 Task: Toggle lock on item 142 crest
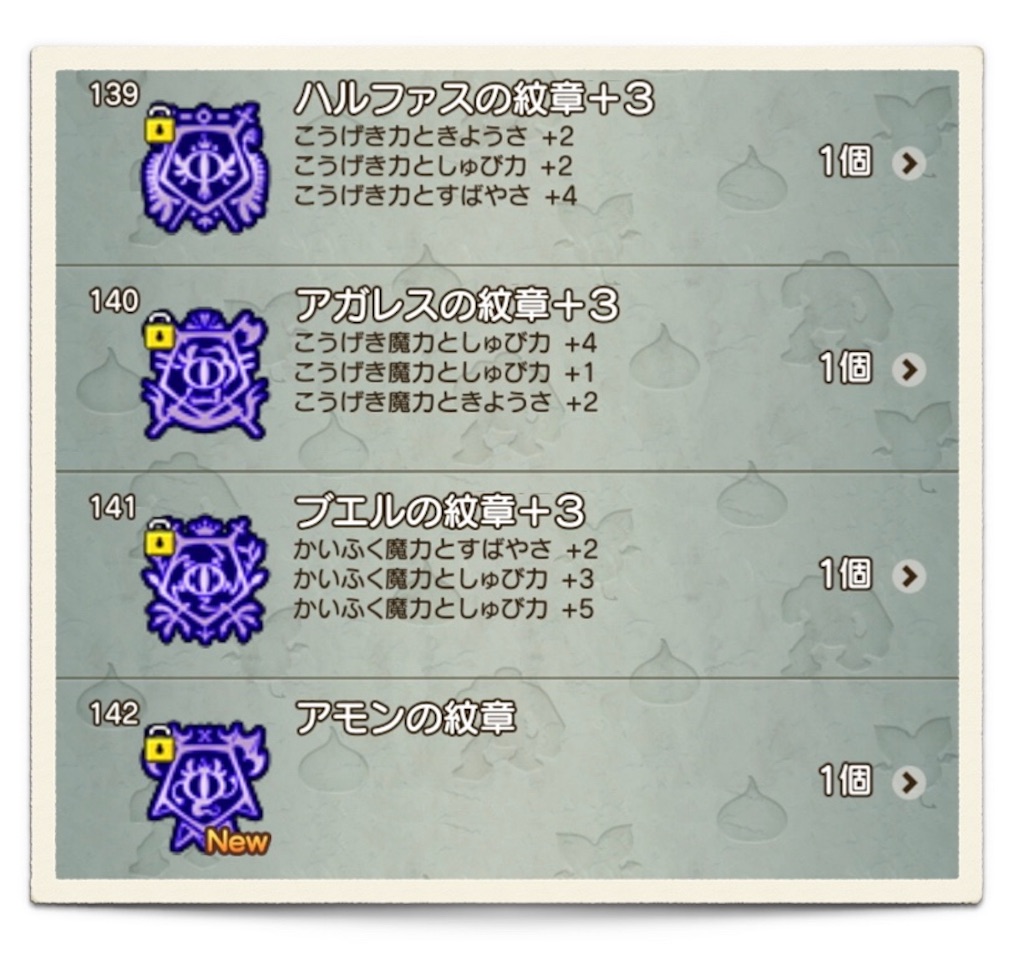click(159, 745)
